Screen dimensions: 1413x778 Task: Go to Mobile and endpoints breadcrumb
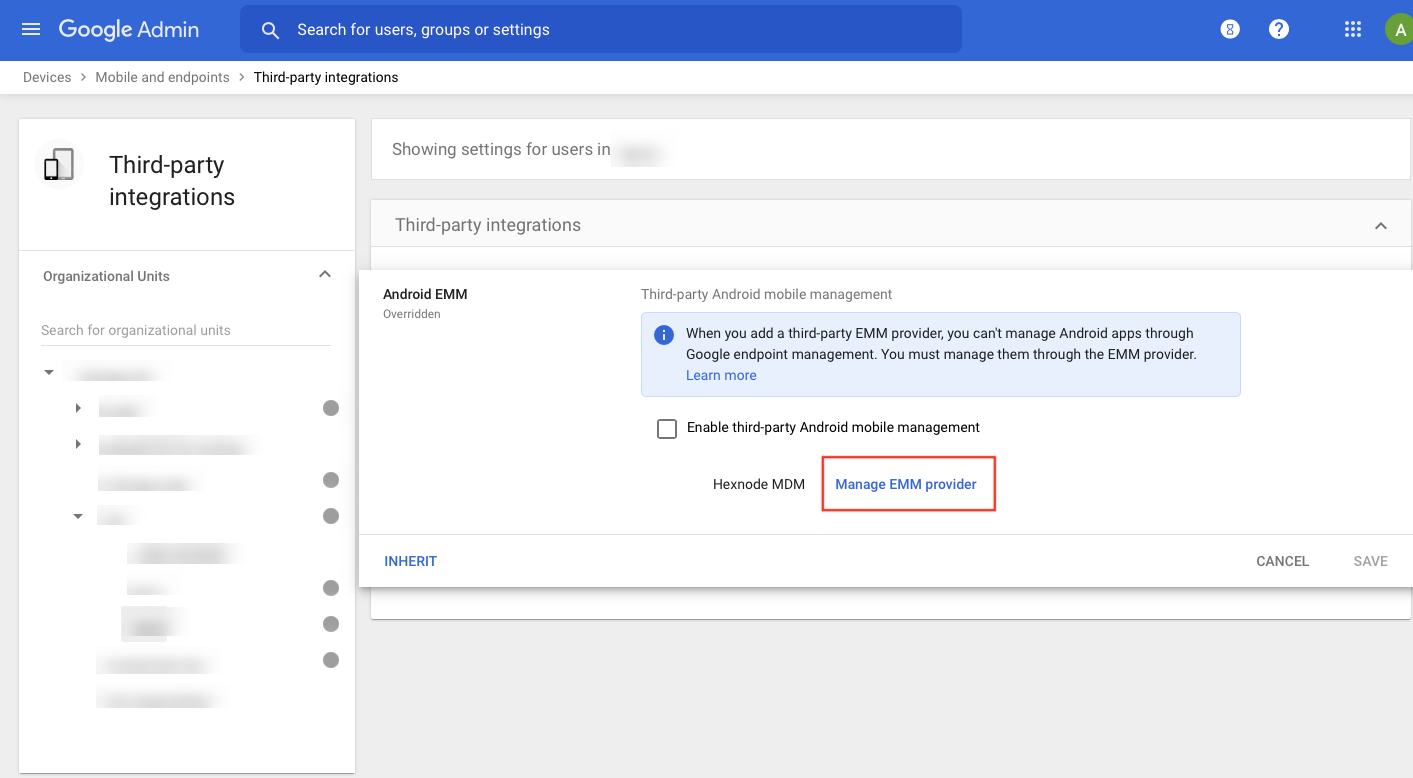pyautogui.click(x=162, y=77)
